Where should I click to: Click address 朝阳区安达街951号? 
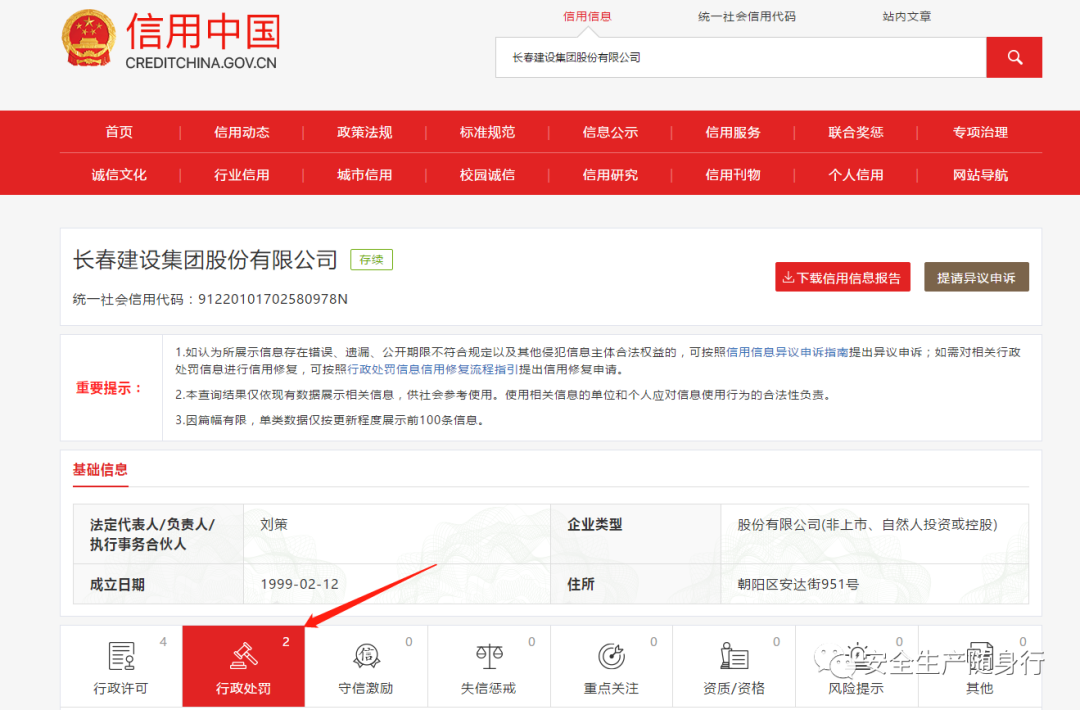point(798,584)
